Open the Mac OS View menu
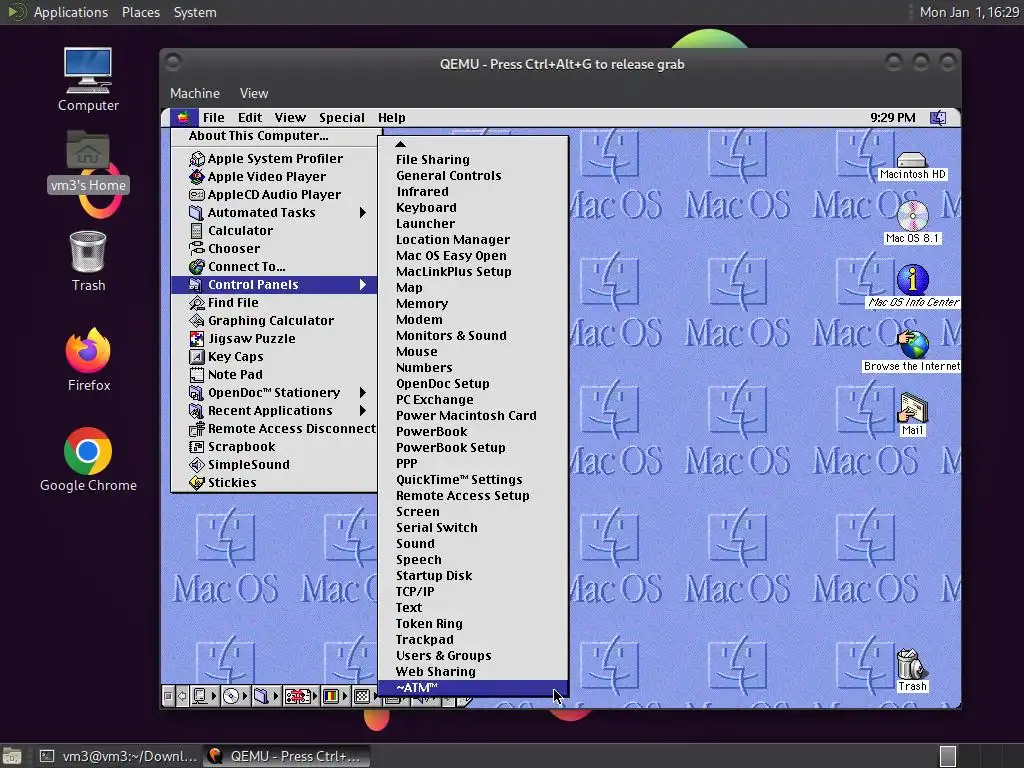 tap(290, 118)
